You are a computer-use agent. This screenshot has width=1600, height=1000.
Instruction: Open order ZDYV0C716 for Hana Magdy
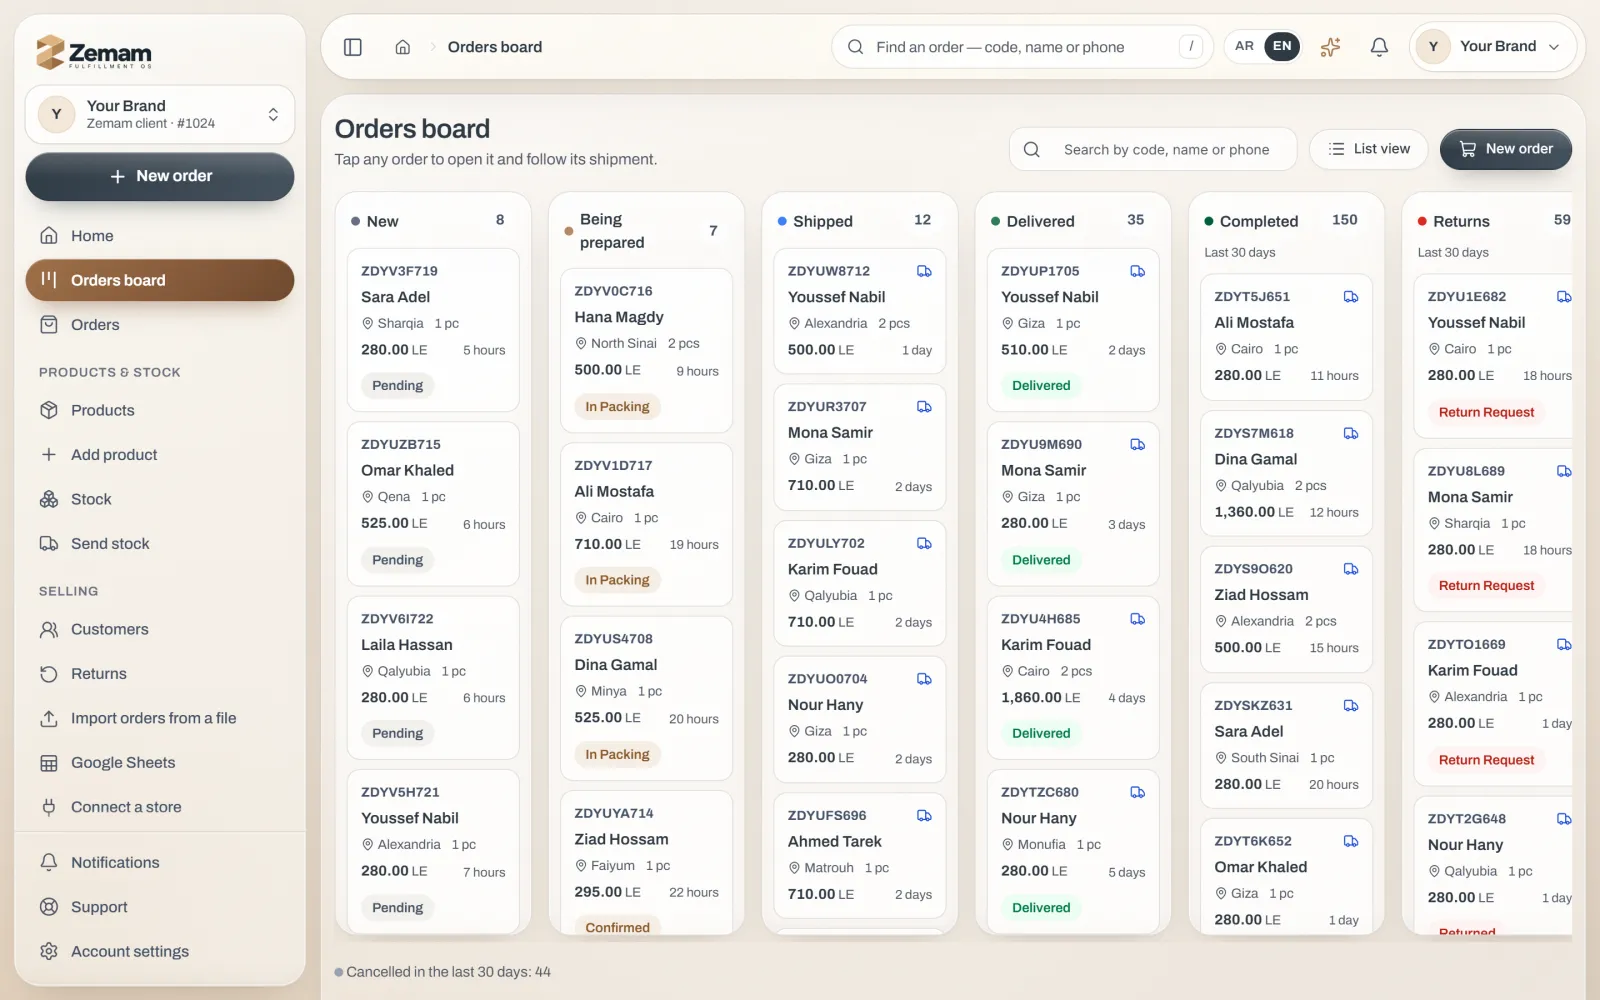click(x=646, y=350)
